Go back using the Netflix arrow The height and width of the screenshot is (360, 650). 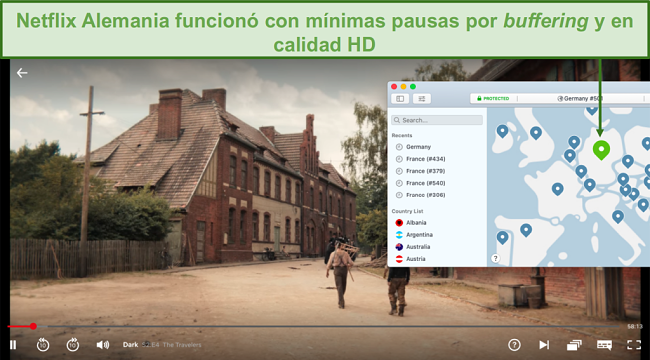pyautogui.click(x=22, y=73)
